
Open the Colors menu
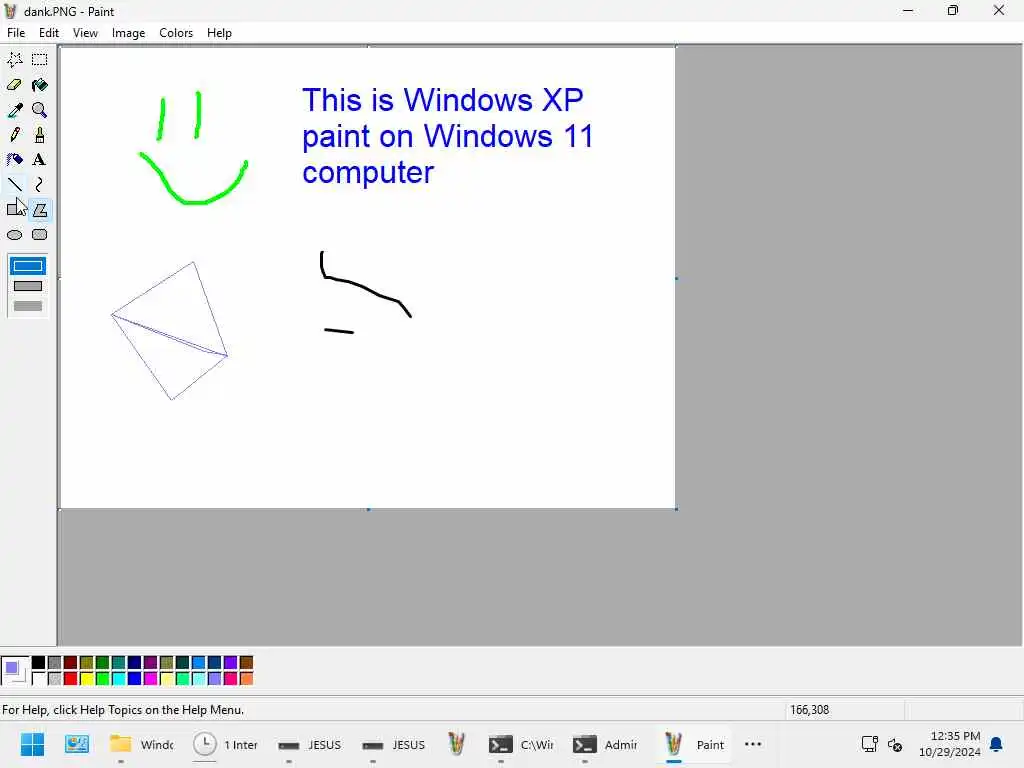tap(176, 33)
